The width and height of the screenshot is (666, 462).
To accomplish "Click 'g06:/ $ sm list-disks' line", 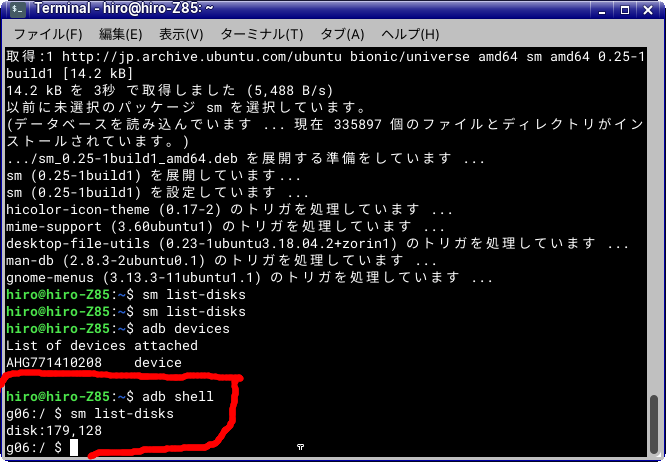I will click(90, 413).
